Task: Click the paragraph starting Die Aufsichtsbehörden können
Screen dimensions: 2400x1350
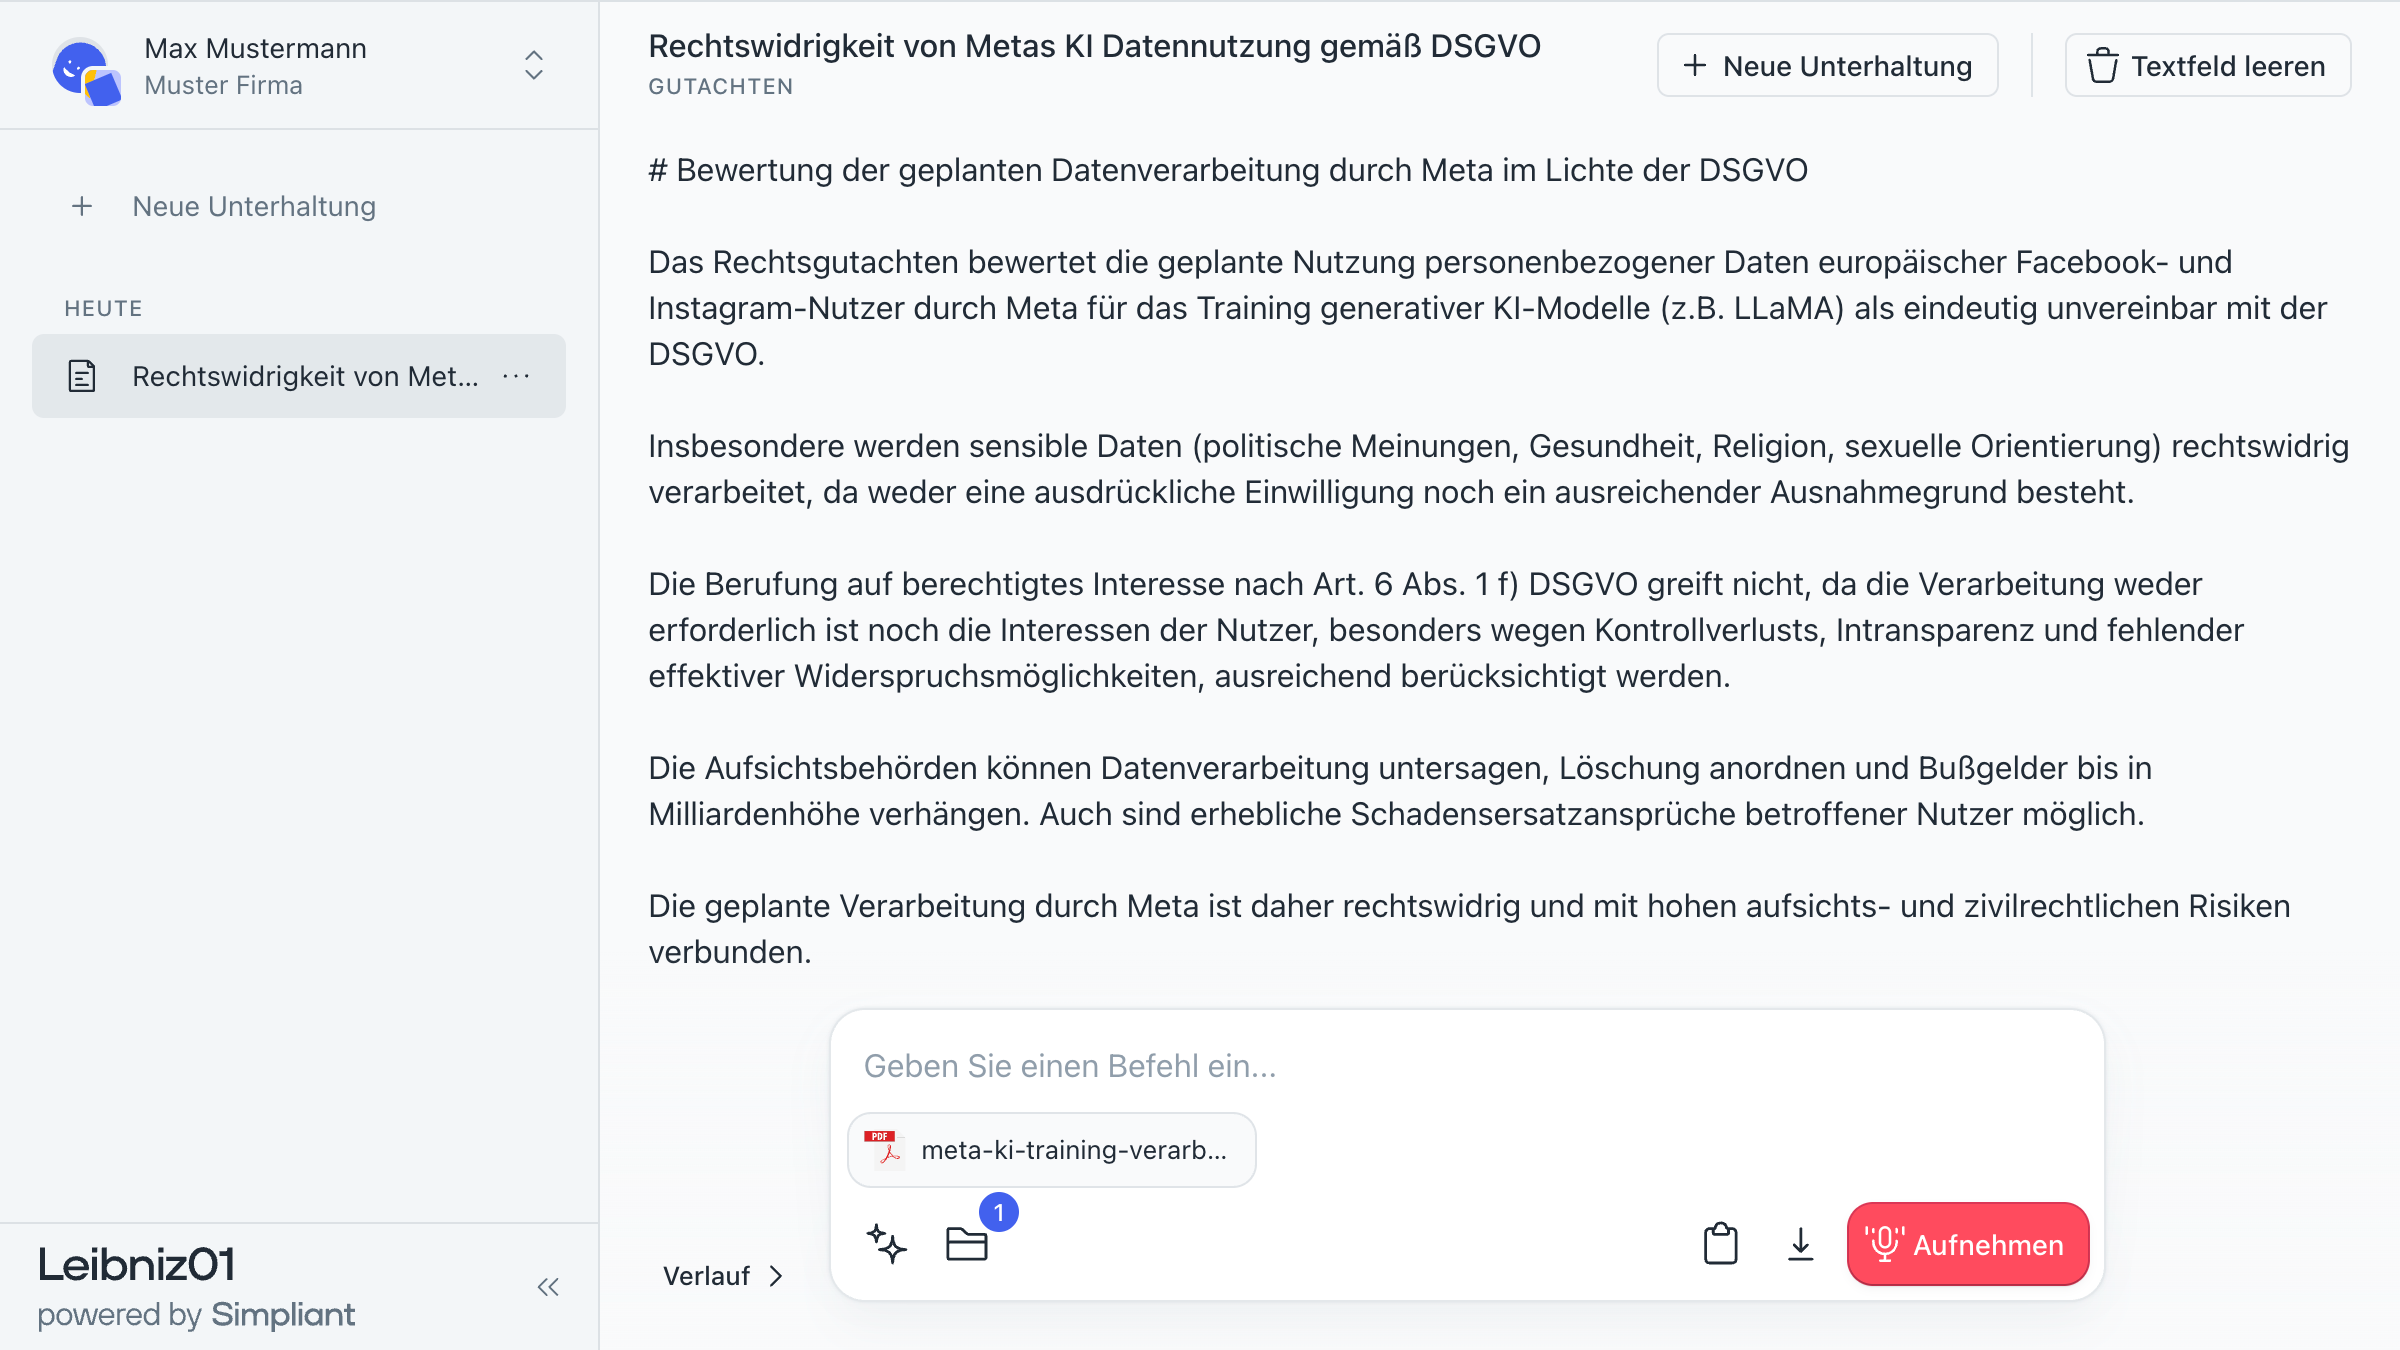Action: (x=1400, y=791)
